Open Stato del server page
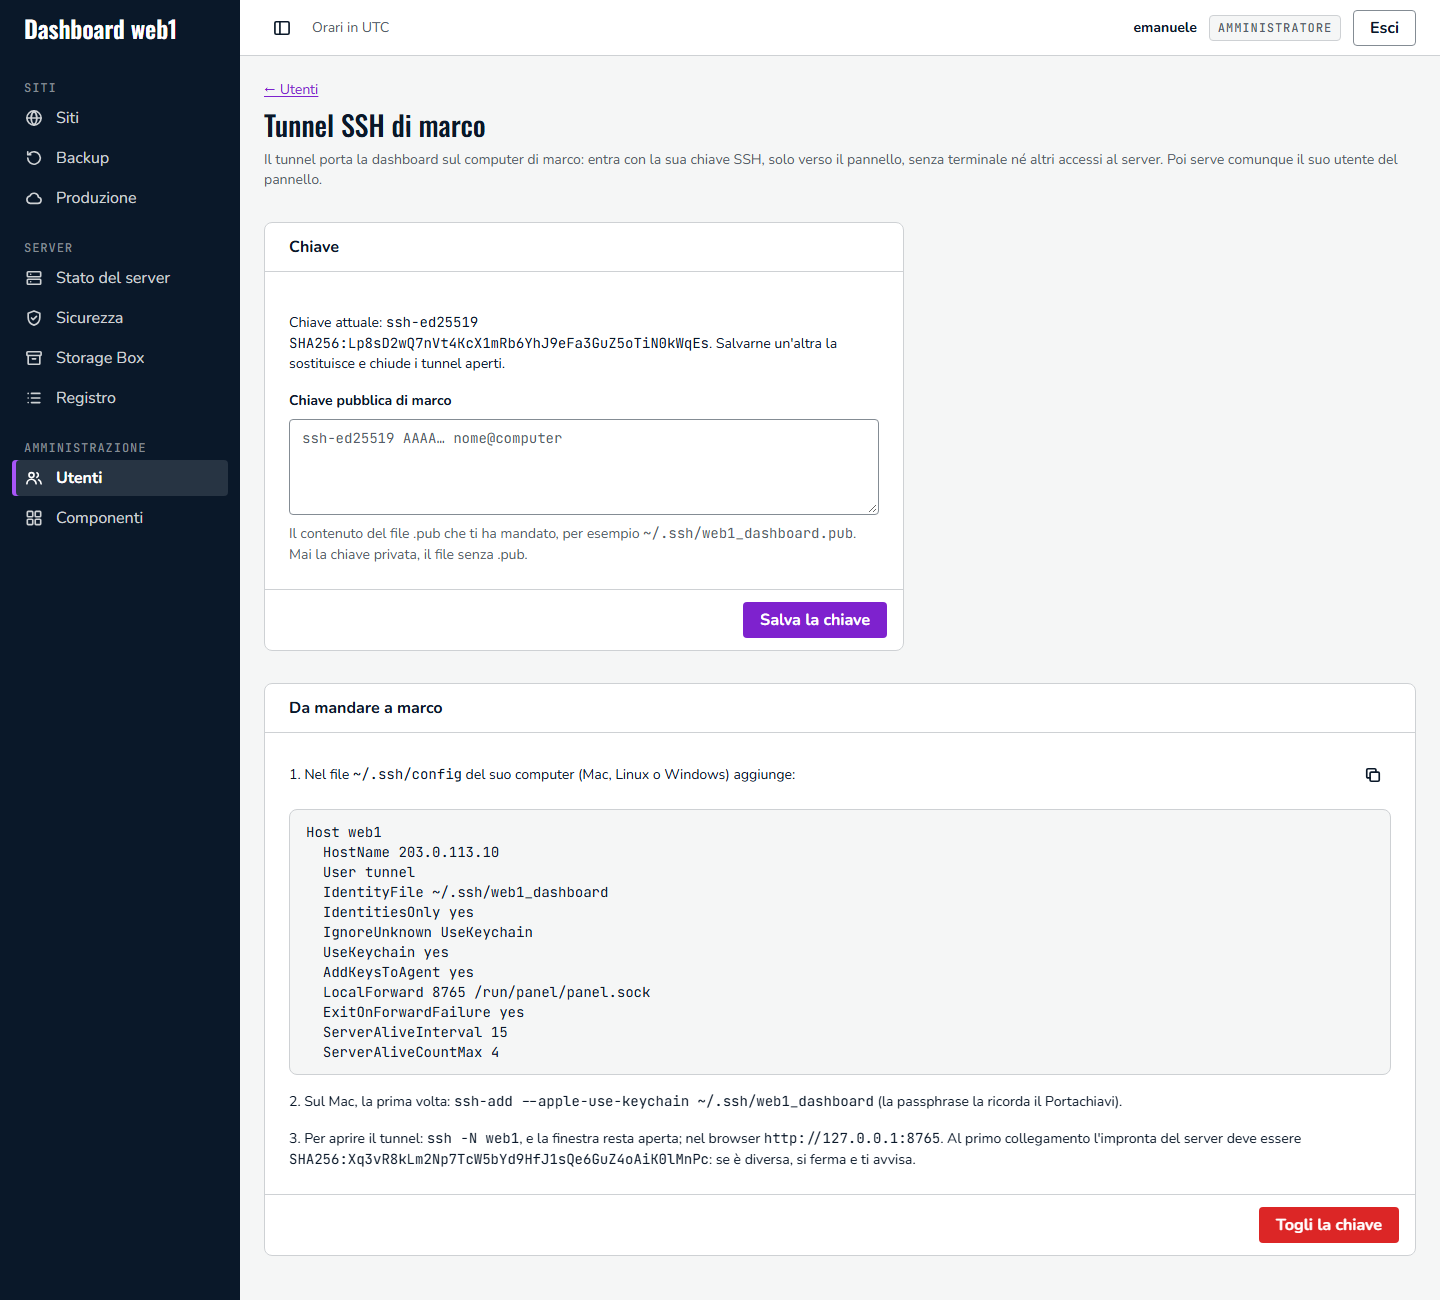Screen dimensions: 1440x1300 [120, 278]
